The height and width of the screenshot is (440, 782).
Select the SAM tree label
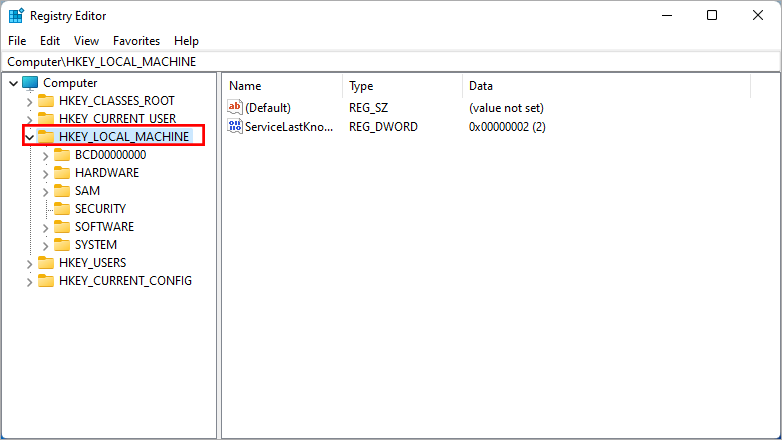(87, 191)
